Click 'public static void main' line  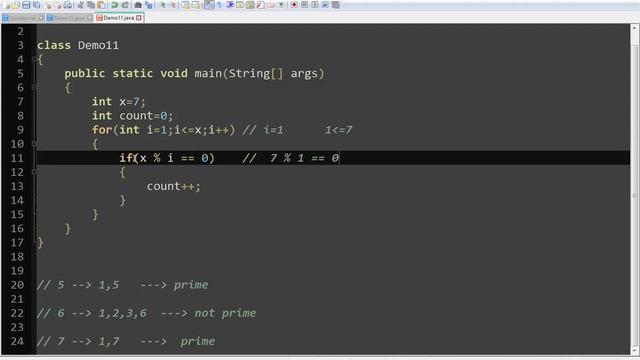(194, 73)
